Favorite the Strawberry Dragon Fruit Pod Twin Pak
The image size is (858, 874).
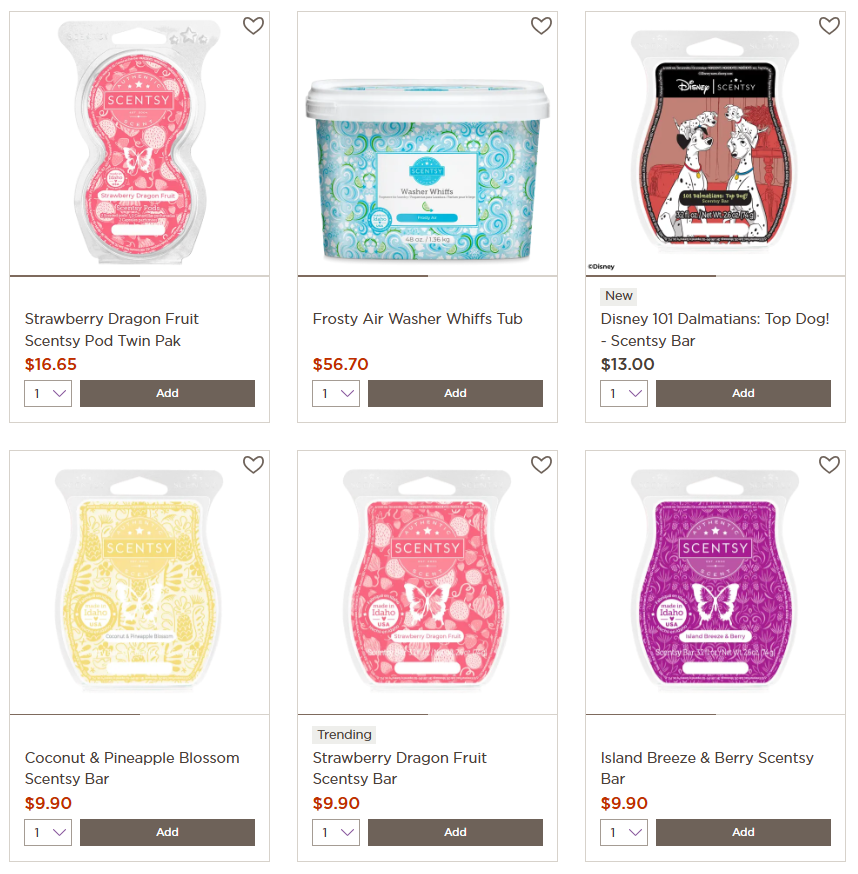253,26
